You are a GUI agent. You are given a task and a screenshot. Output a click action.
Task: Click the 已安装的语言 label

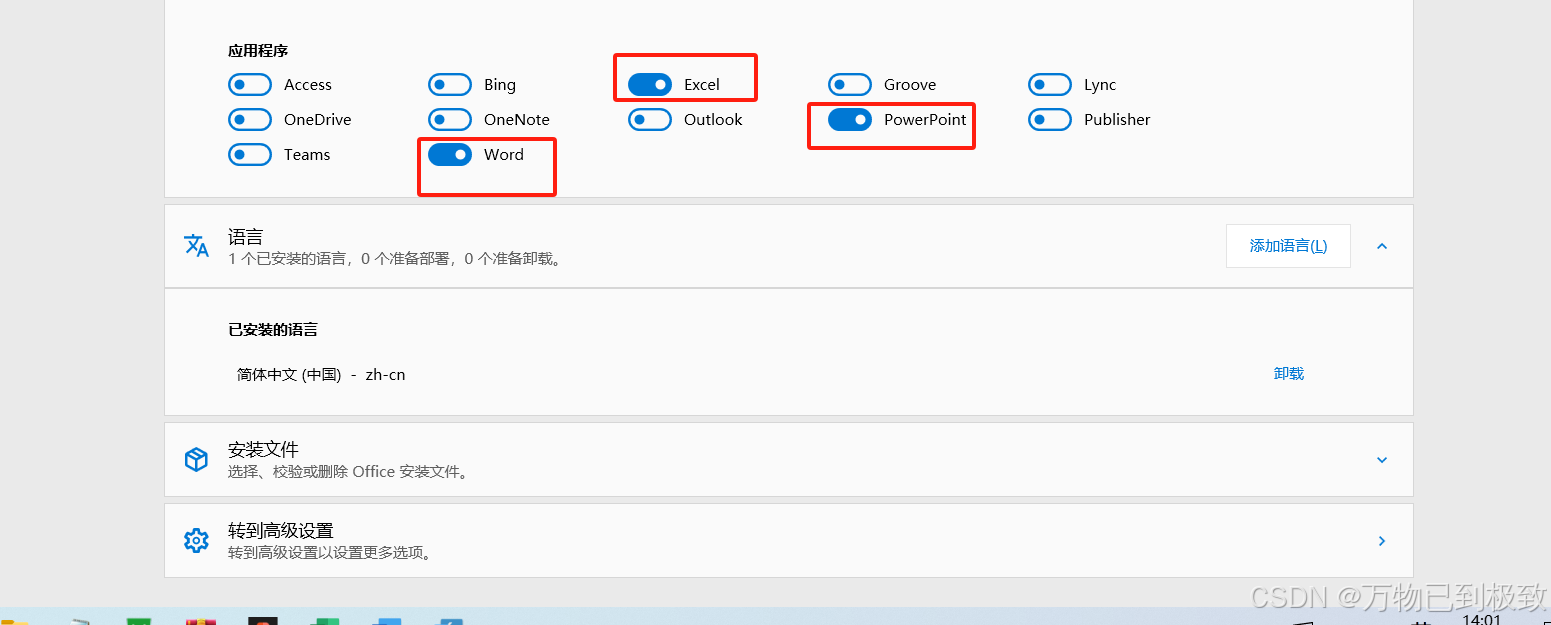click(x=273, y=330)
